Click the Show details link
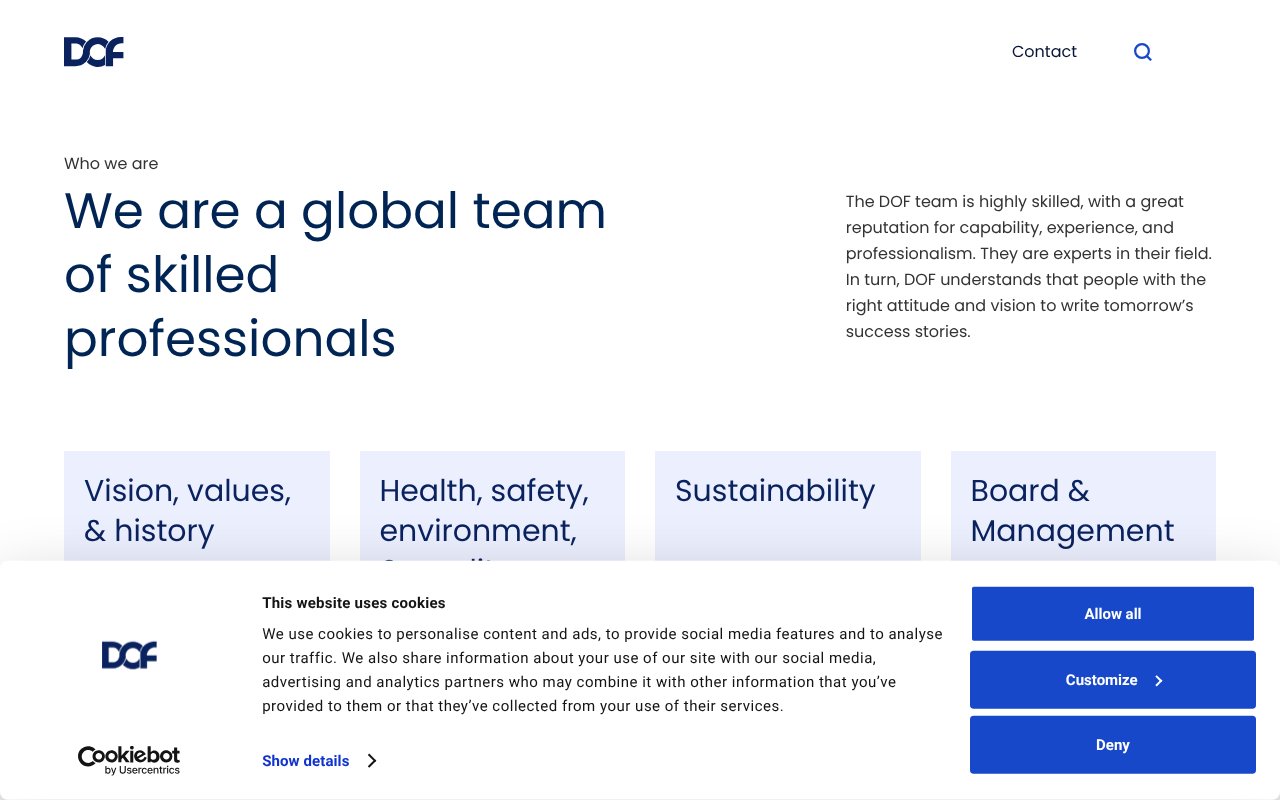The width and height of the screenshot is (1280, 800). point(305,761)
